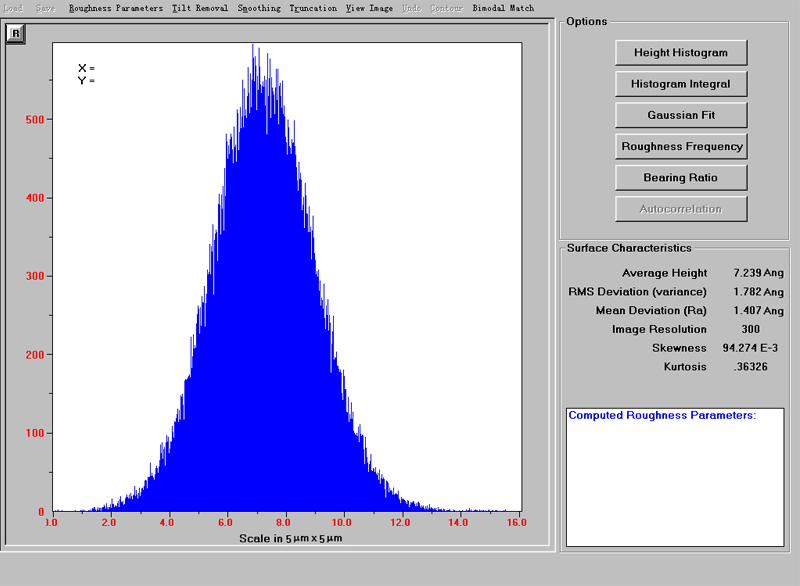The height and width of the screenshot is (586, 800).
Task: Click the RMS Deviation value 1.782 Ang
Action: 758,292
